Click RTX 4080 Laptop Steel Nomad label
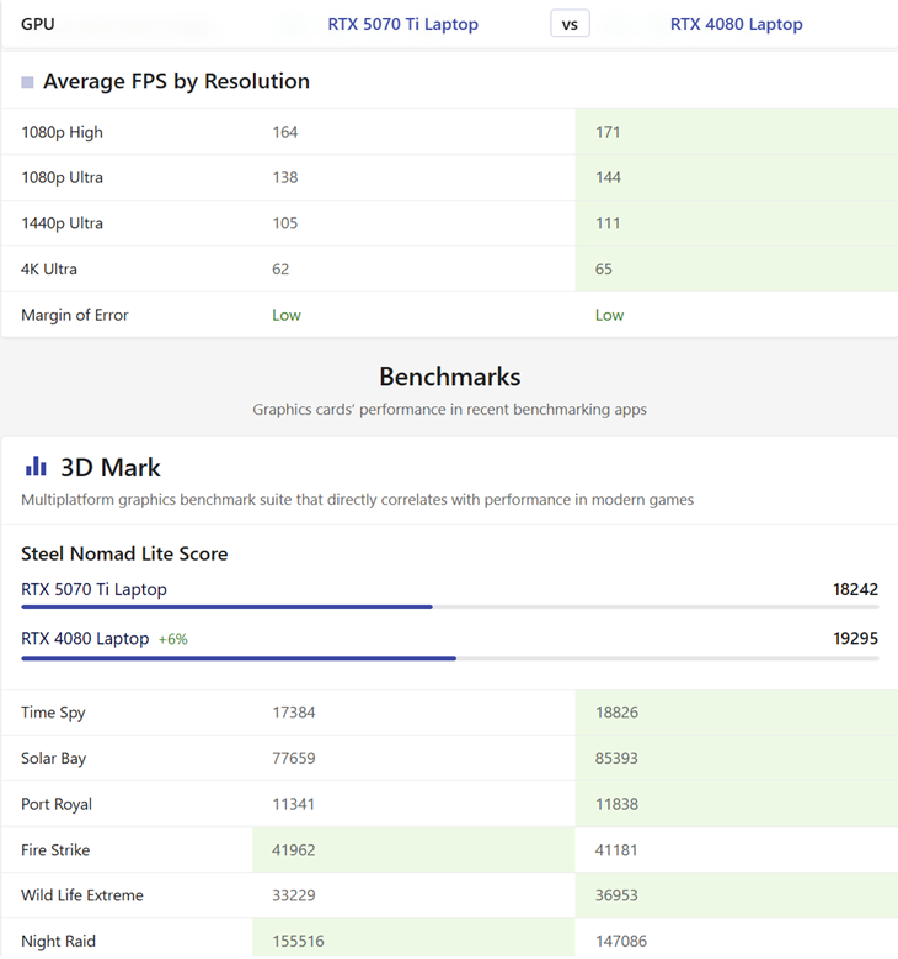This screenshot has width=898, height=959. point(85,639)
